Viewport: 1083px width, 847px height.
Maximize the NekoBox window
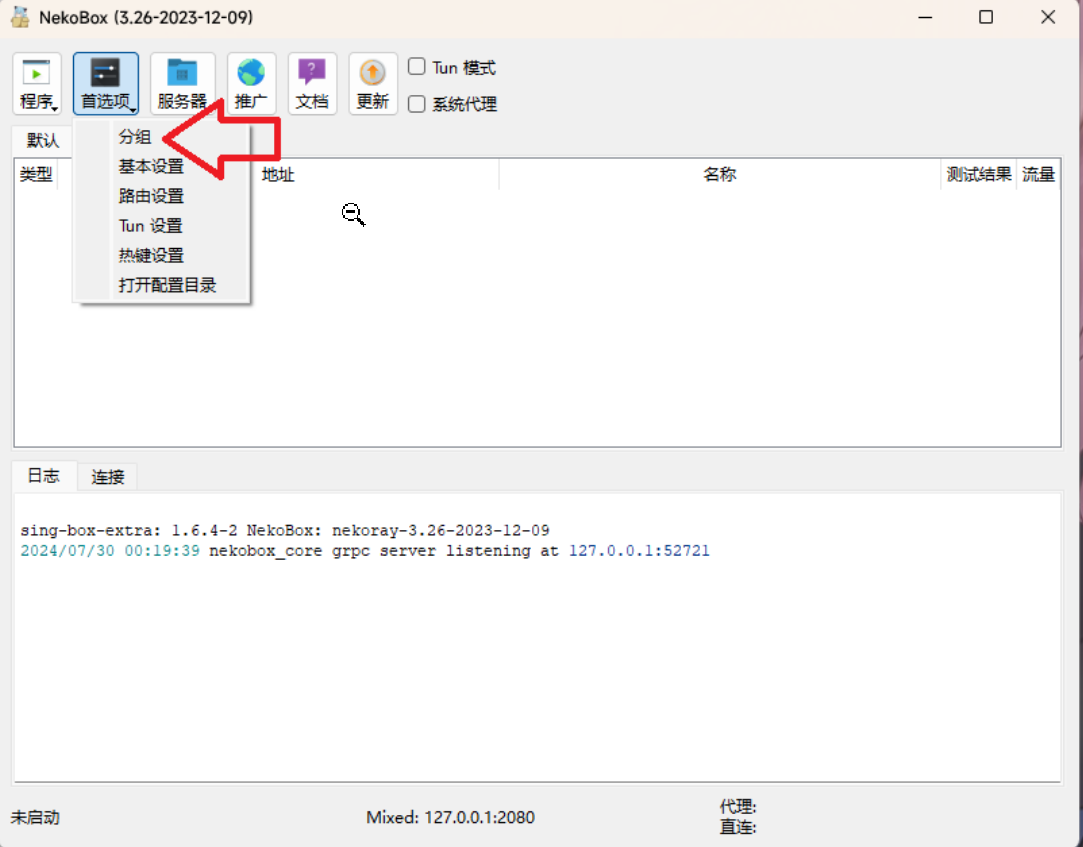[986, 17]
